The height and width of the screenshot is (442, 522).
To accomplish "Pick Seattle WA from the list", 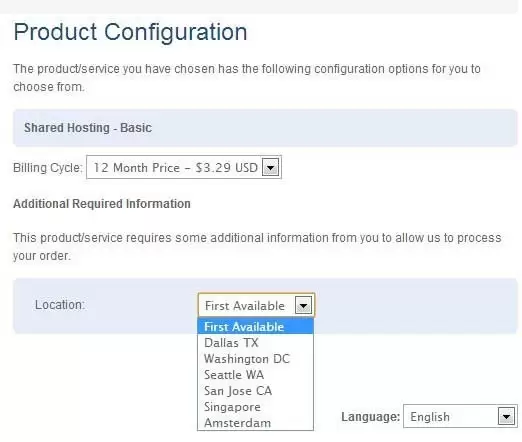I will tap(255, 375).
